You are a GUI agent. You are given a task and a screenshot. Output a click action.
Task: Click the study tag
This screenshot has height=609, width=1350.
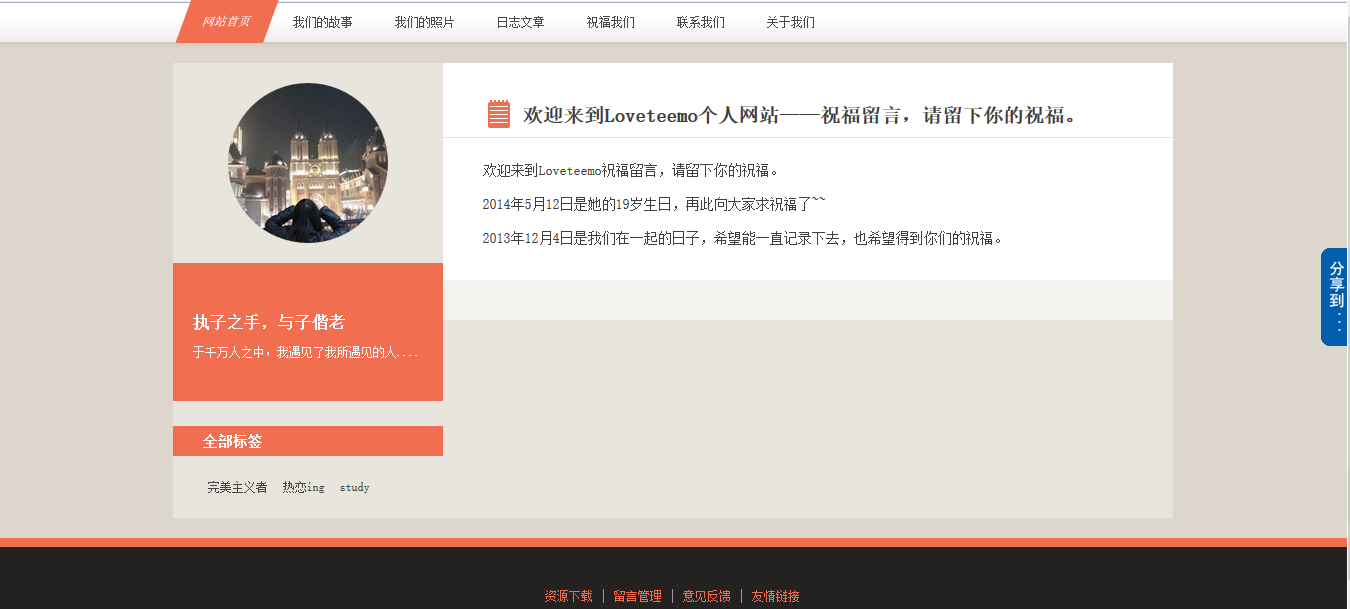[354, 488]
